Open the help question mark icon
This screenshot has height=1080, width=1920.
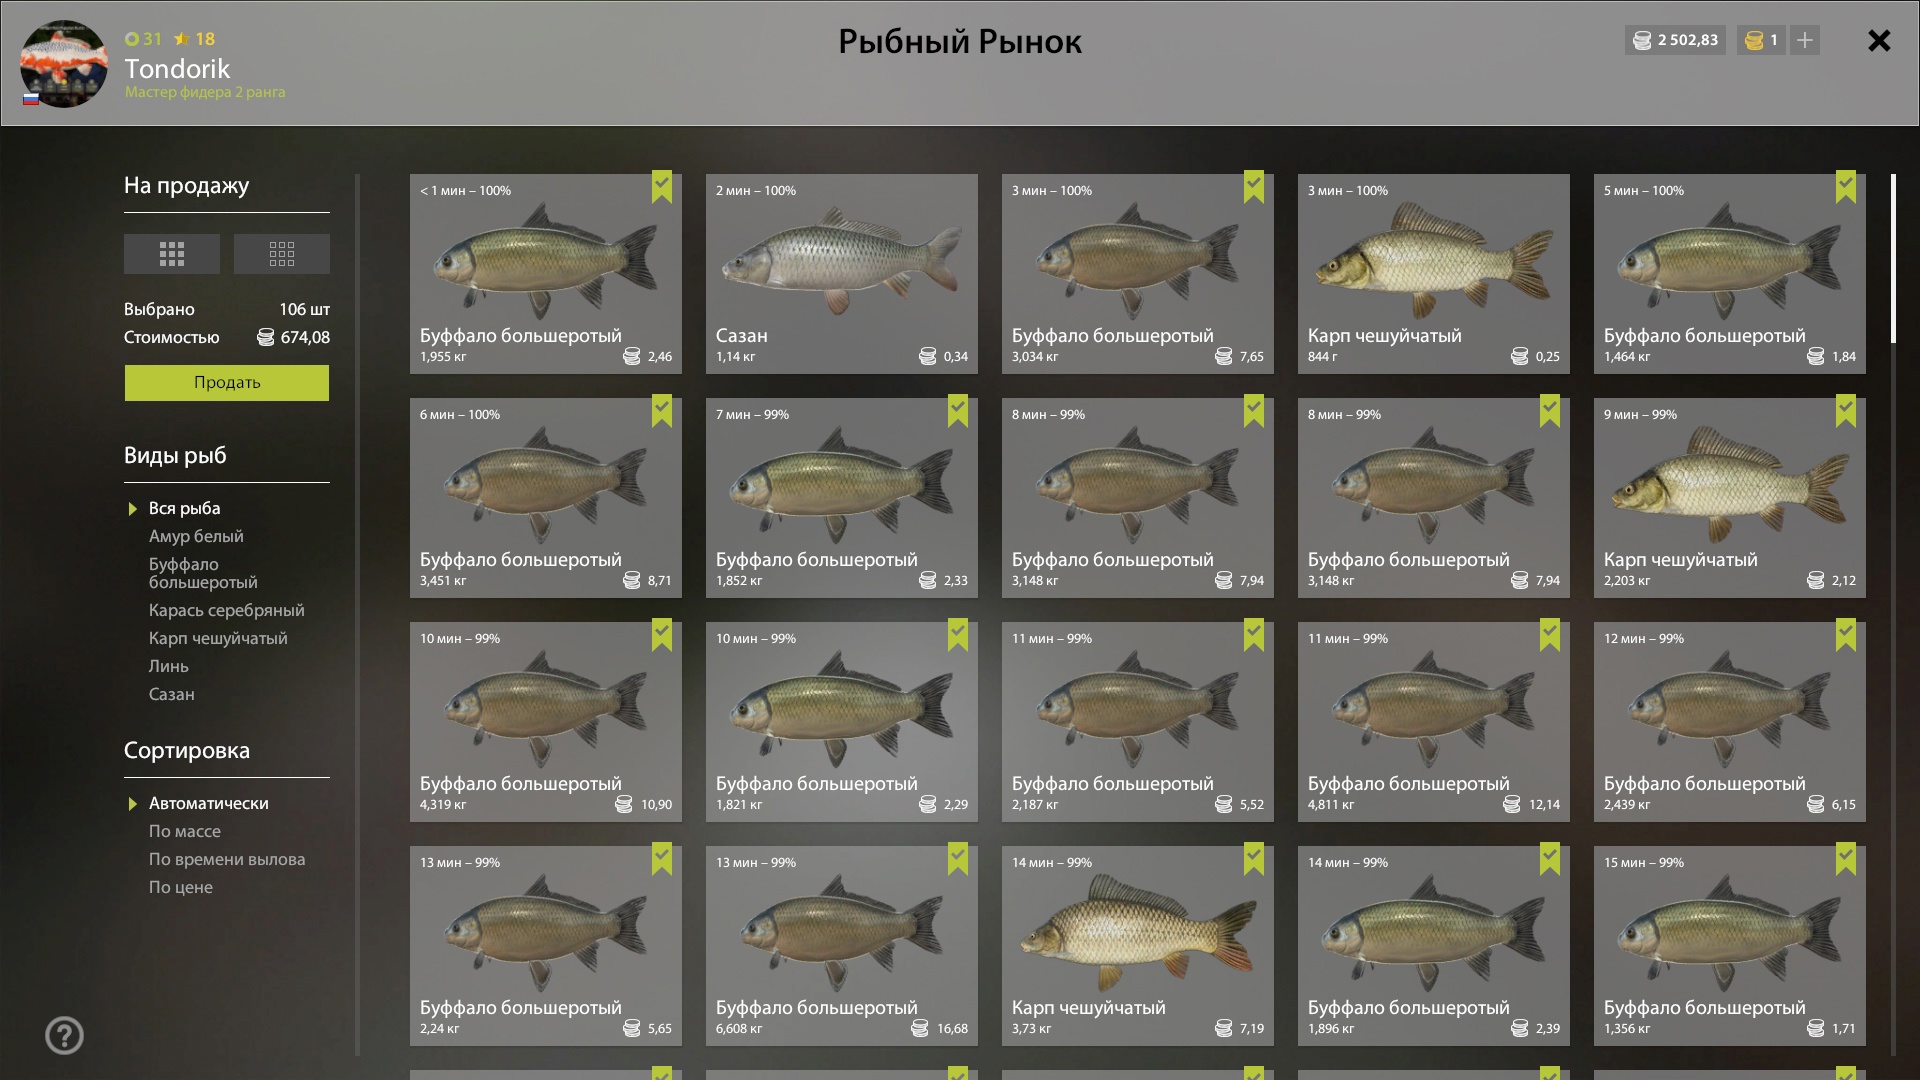[64, 1035]
